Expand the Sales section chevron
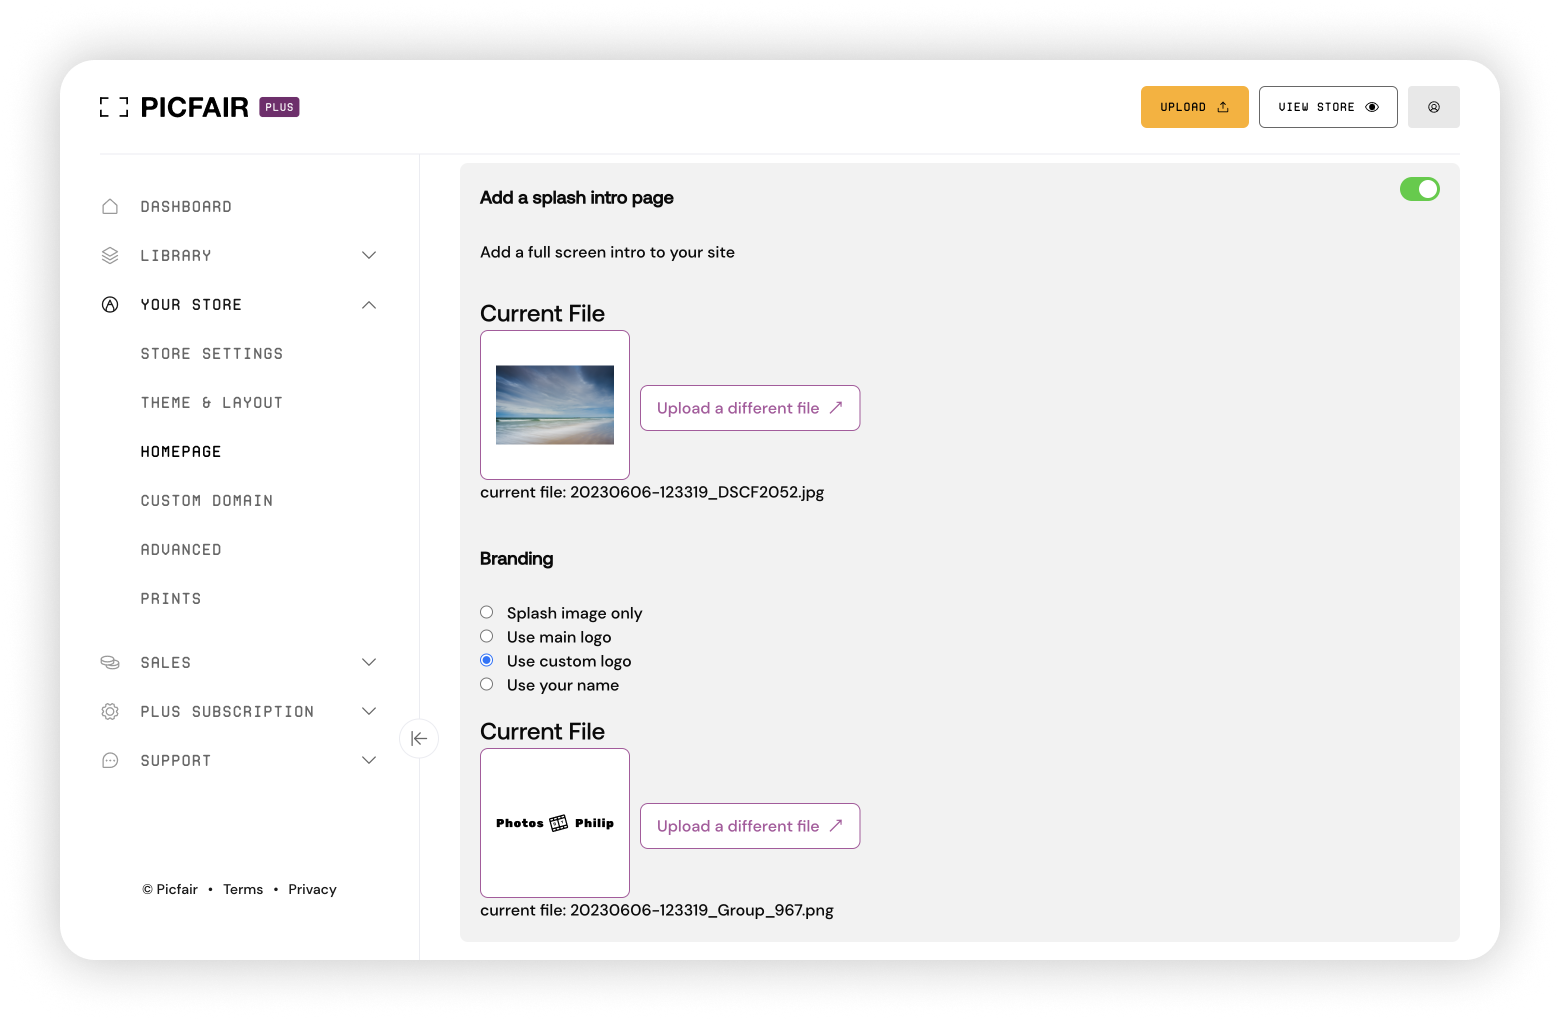 point(369,663)
